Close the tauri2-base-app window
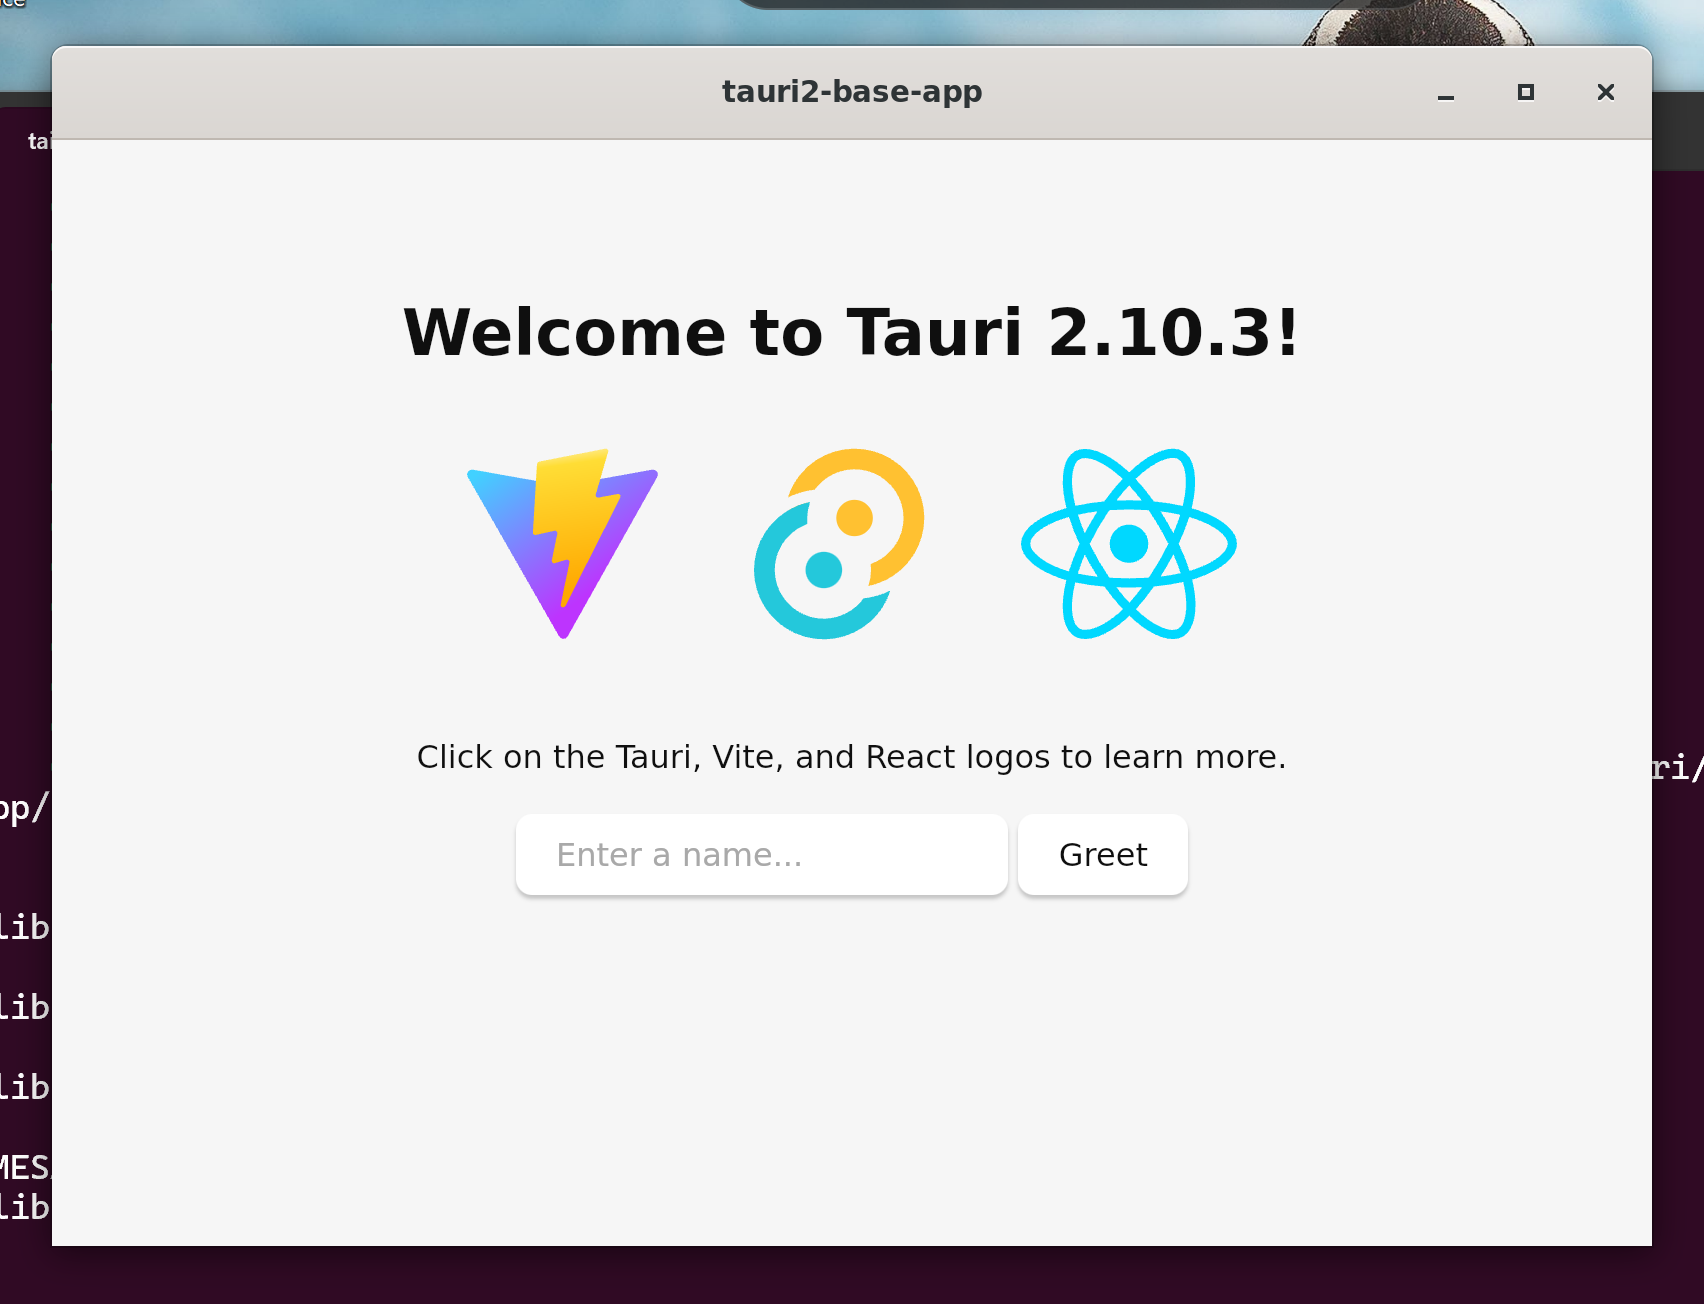The image size is (1704, 1304). [x=1605, y=92]
